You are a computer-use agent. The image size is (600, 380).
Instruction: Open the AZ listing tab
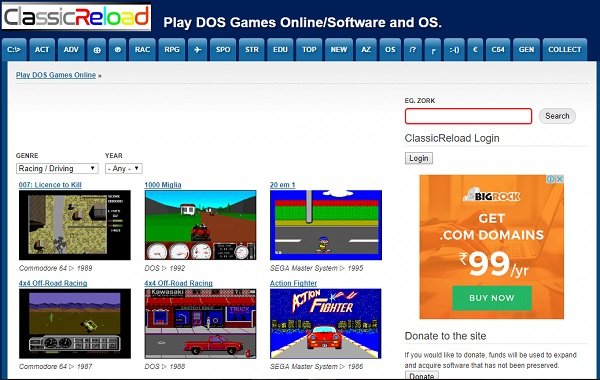(366, 50)
